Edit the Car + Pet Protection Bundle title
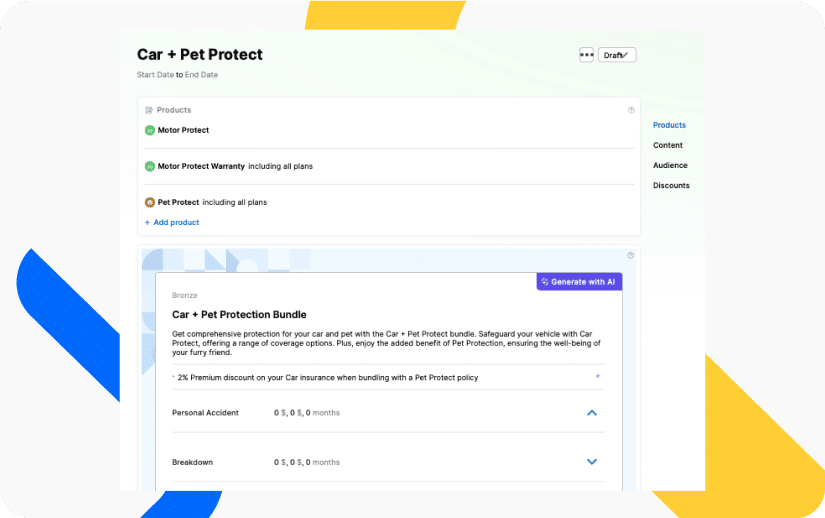The width and height of the screenshot is (825, 518). pos(239,314)
